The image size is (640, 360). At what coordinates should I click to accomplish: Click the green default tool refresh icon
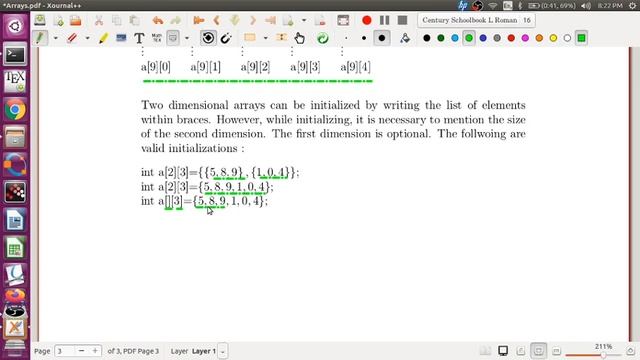click(x=322, y=38)
